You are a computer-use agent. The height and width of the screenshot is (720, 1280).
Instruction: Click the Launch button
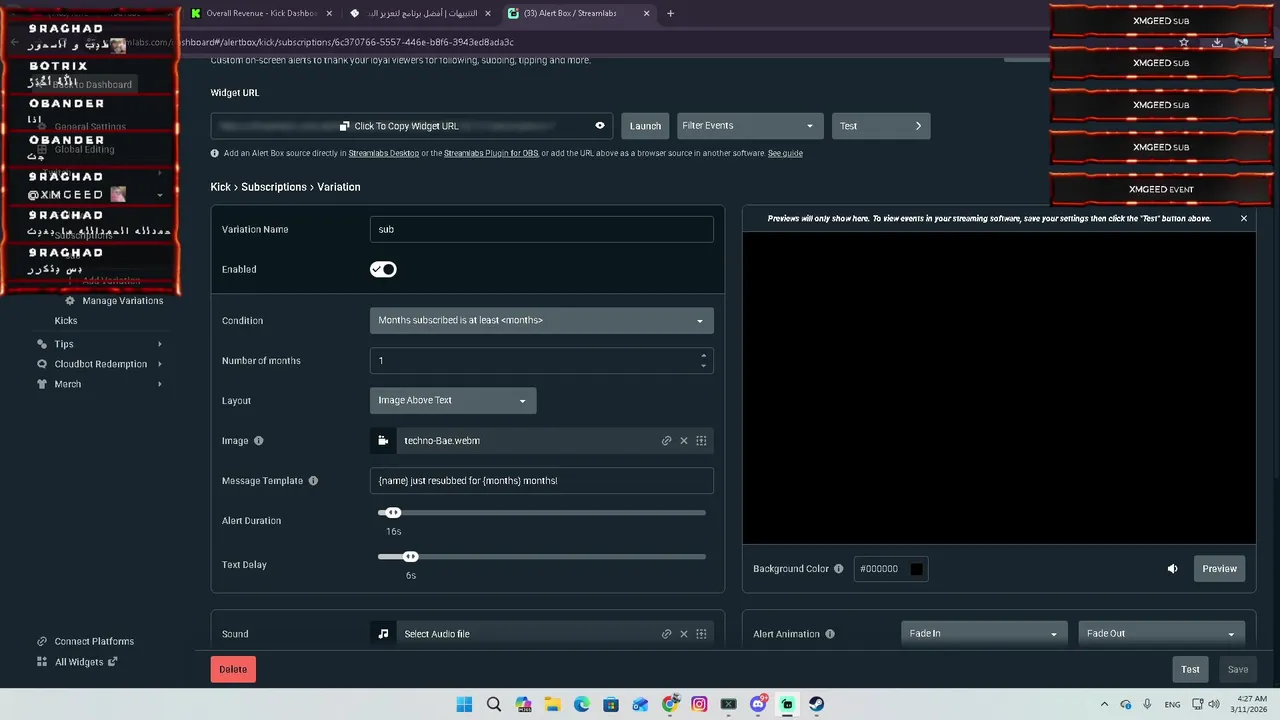tap(645, 126)
